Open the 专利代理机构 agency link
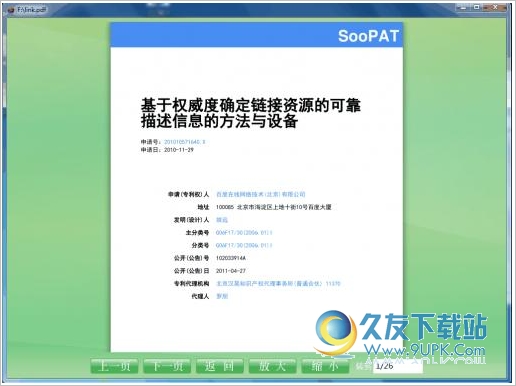Image resolution: width=516 pixels, height=386 pixels. [x=278, y=284]
